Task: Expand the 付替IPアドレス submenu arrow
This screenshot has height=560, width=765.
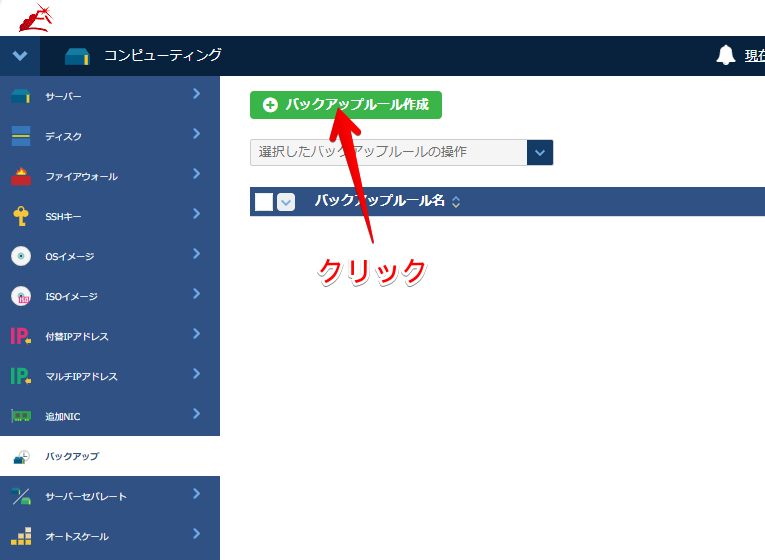Action: 196,334
